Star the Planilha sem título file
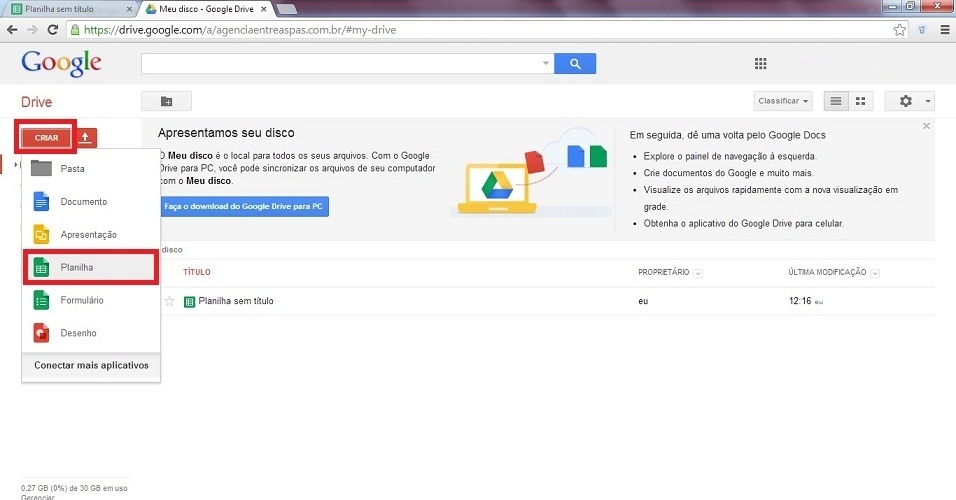This screenshot has height=500, width=956. [169, 301]
